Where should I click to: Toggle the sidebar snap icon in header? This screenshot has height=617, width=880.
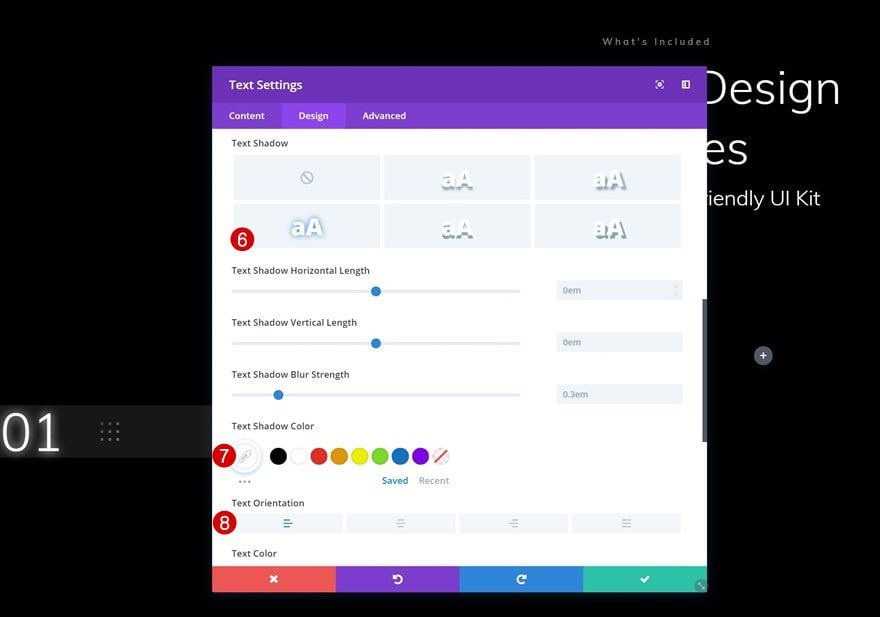686,85
